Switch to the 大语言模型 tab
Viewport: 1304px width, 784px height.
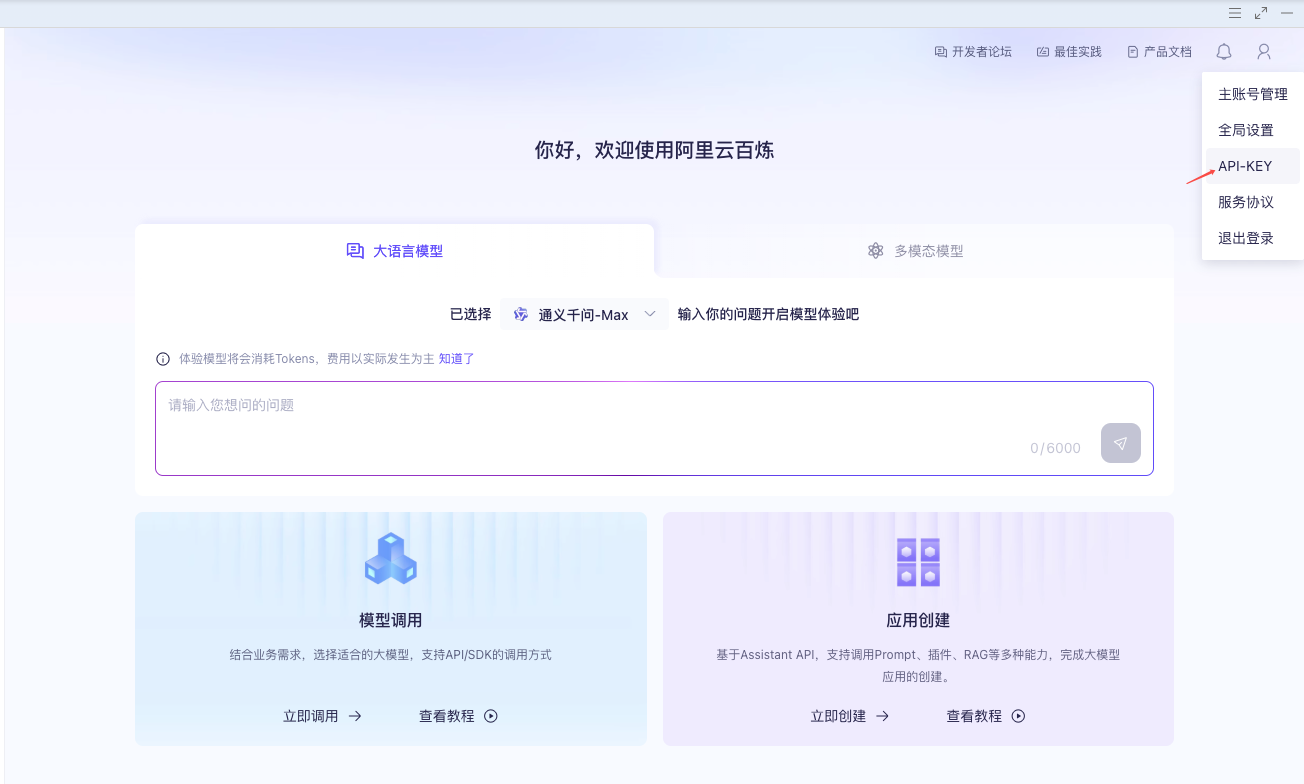pos(395,251)
